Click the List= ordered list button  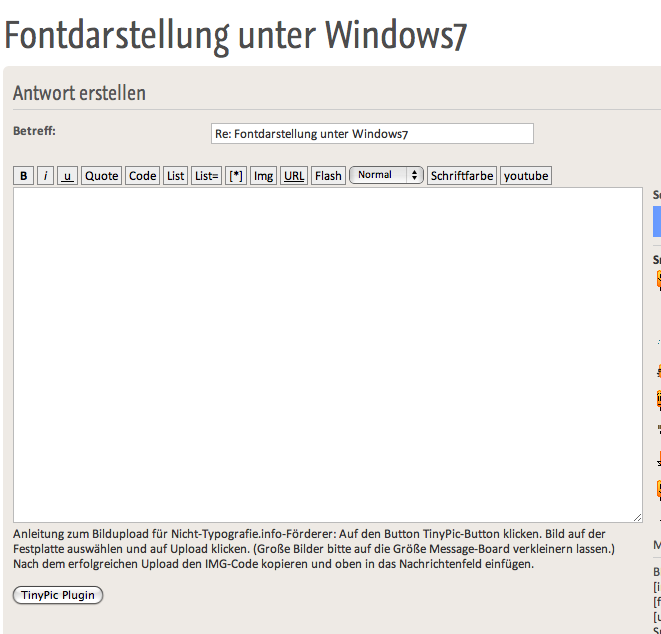coord(207,175)
